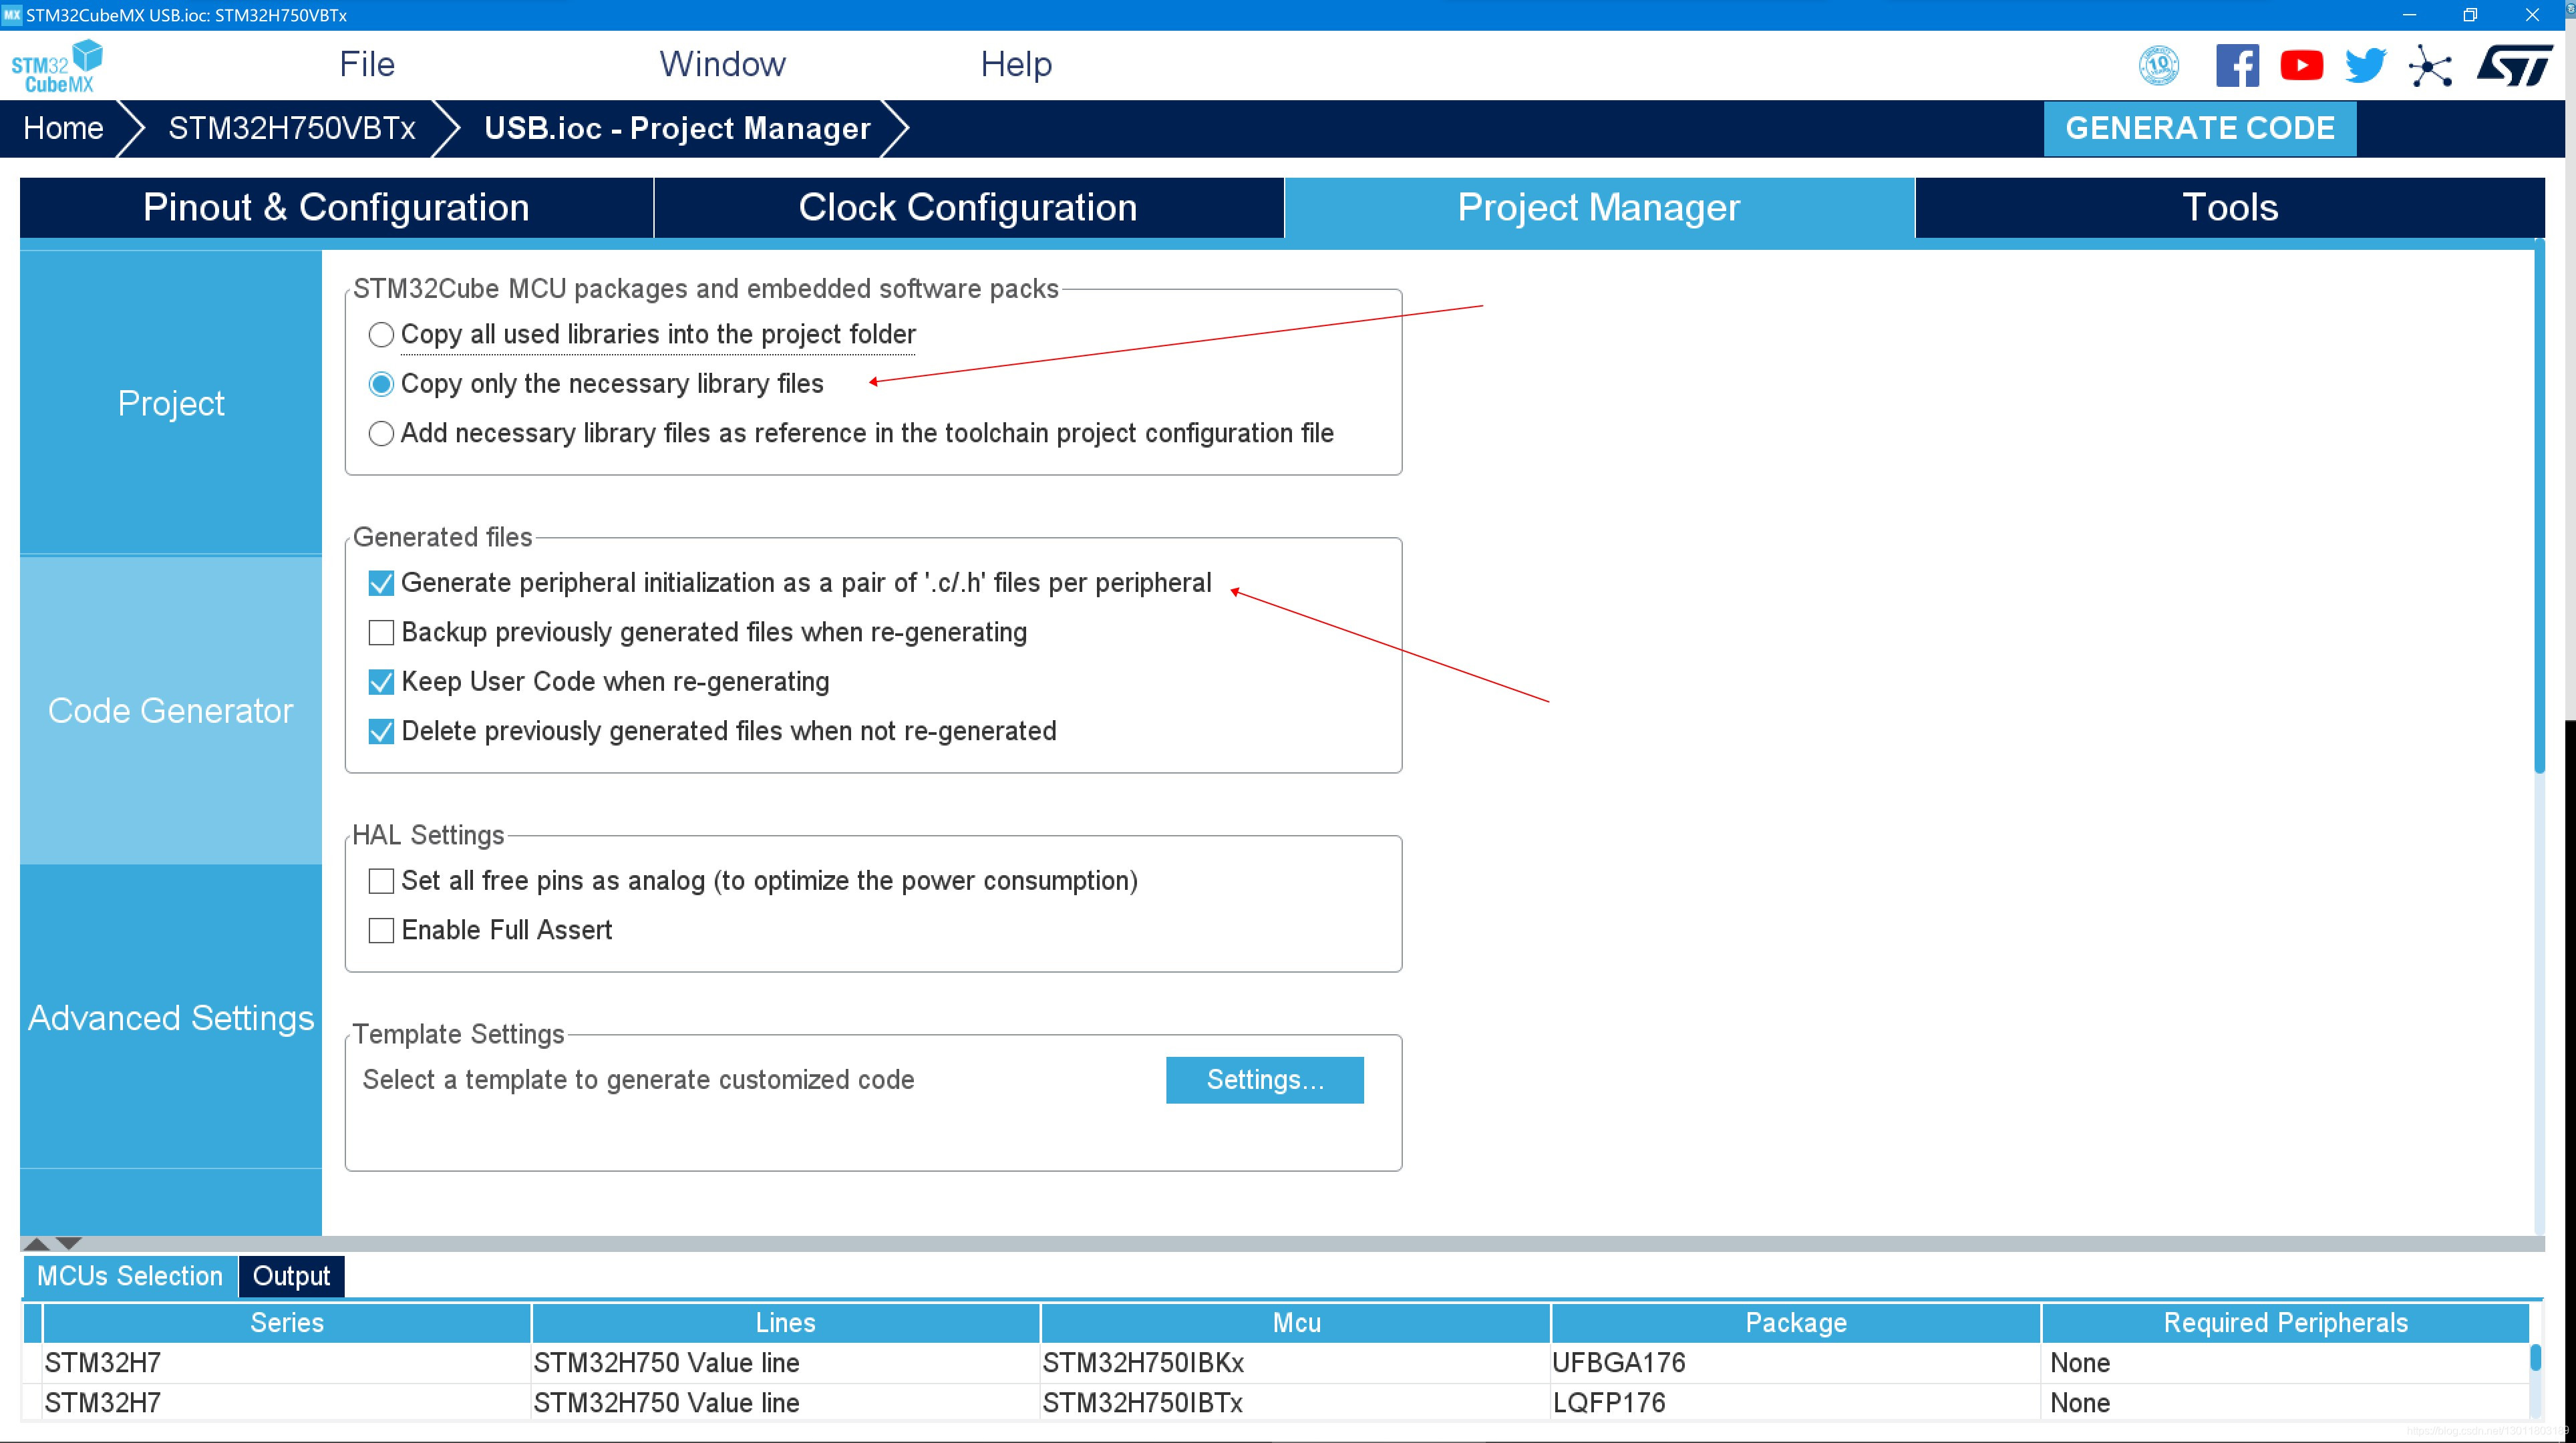
Task: Click USB.ioc - Project Manager breadcrumb
Action: pos(677,128)
